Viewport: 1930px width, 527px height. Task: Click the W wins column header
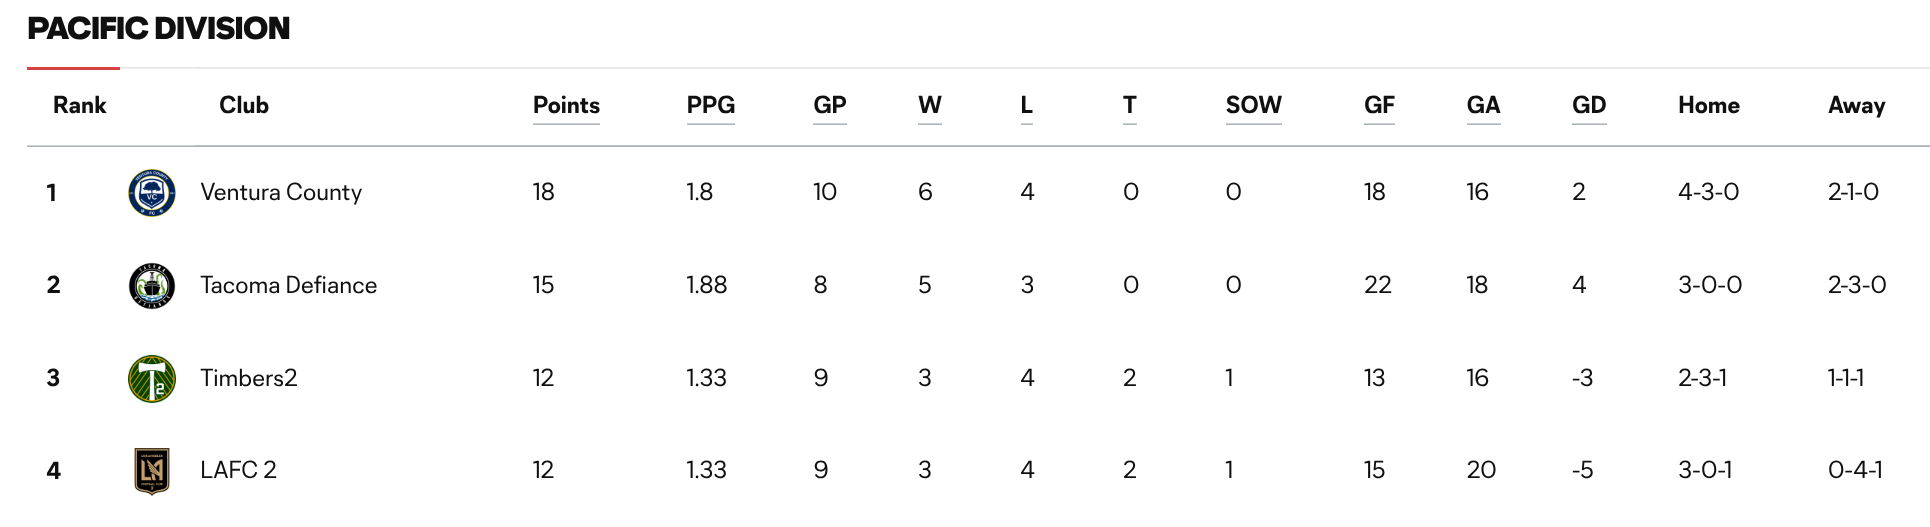[929, 105]
